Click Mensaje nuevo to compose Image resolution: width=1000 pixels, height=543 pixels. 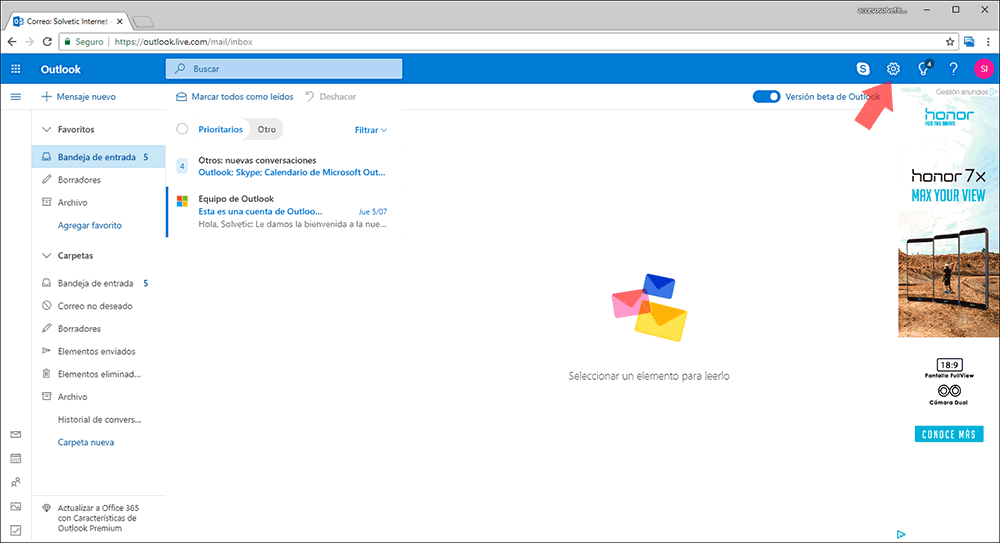78,97
